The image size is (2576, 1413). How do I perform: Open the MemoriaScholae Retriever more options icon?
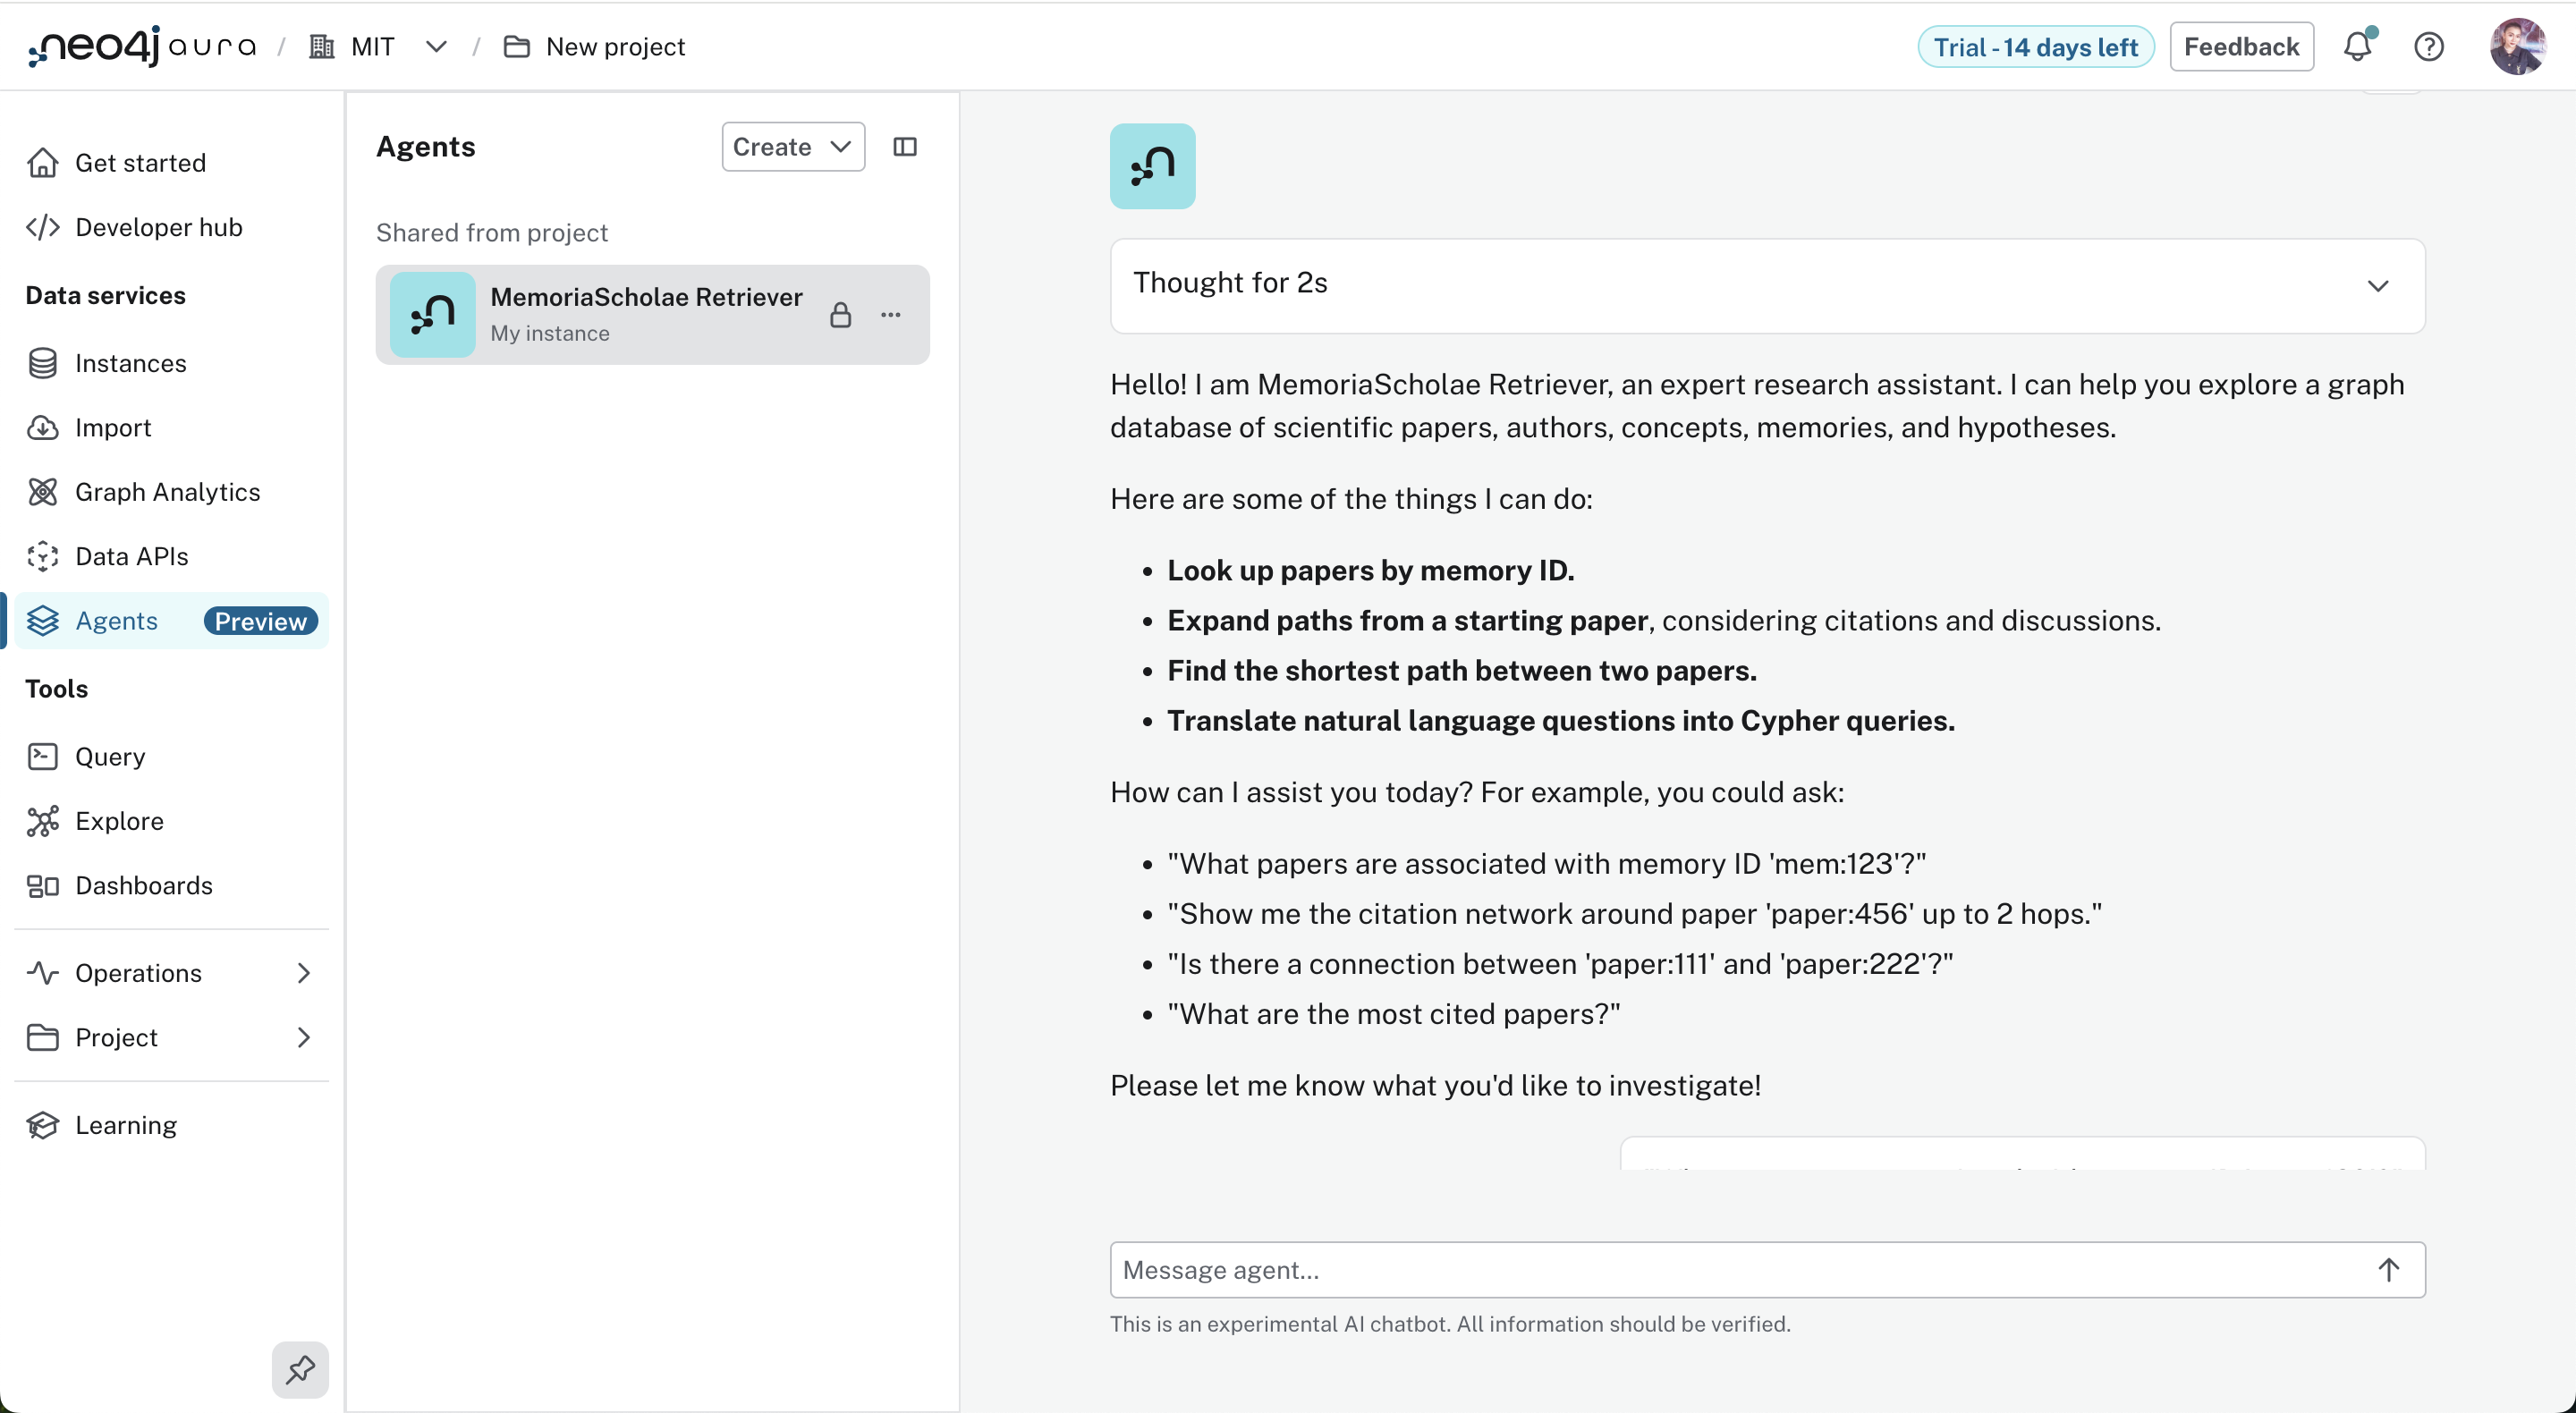(x=890, y=315)
